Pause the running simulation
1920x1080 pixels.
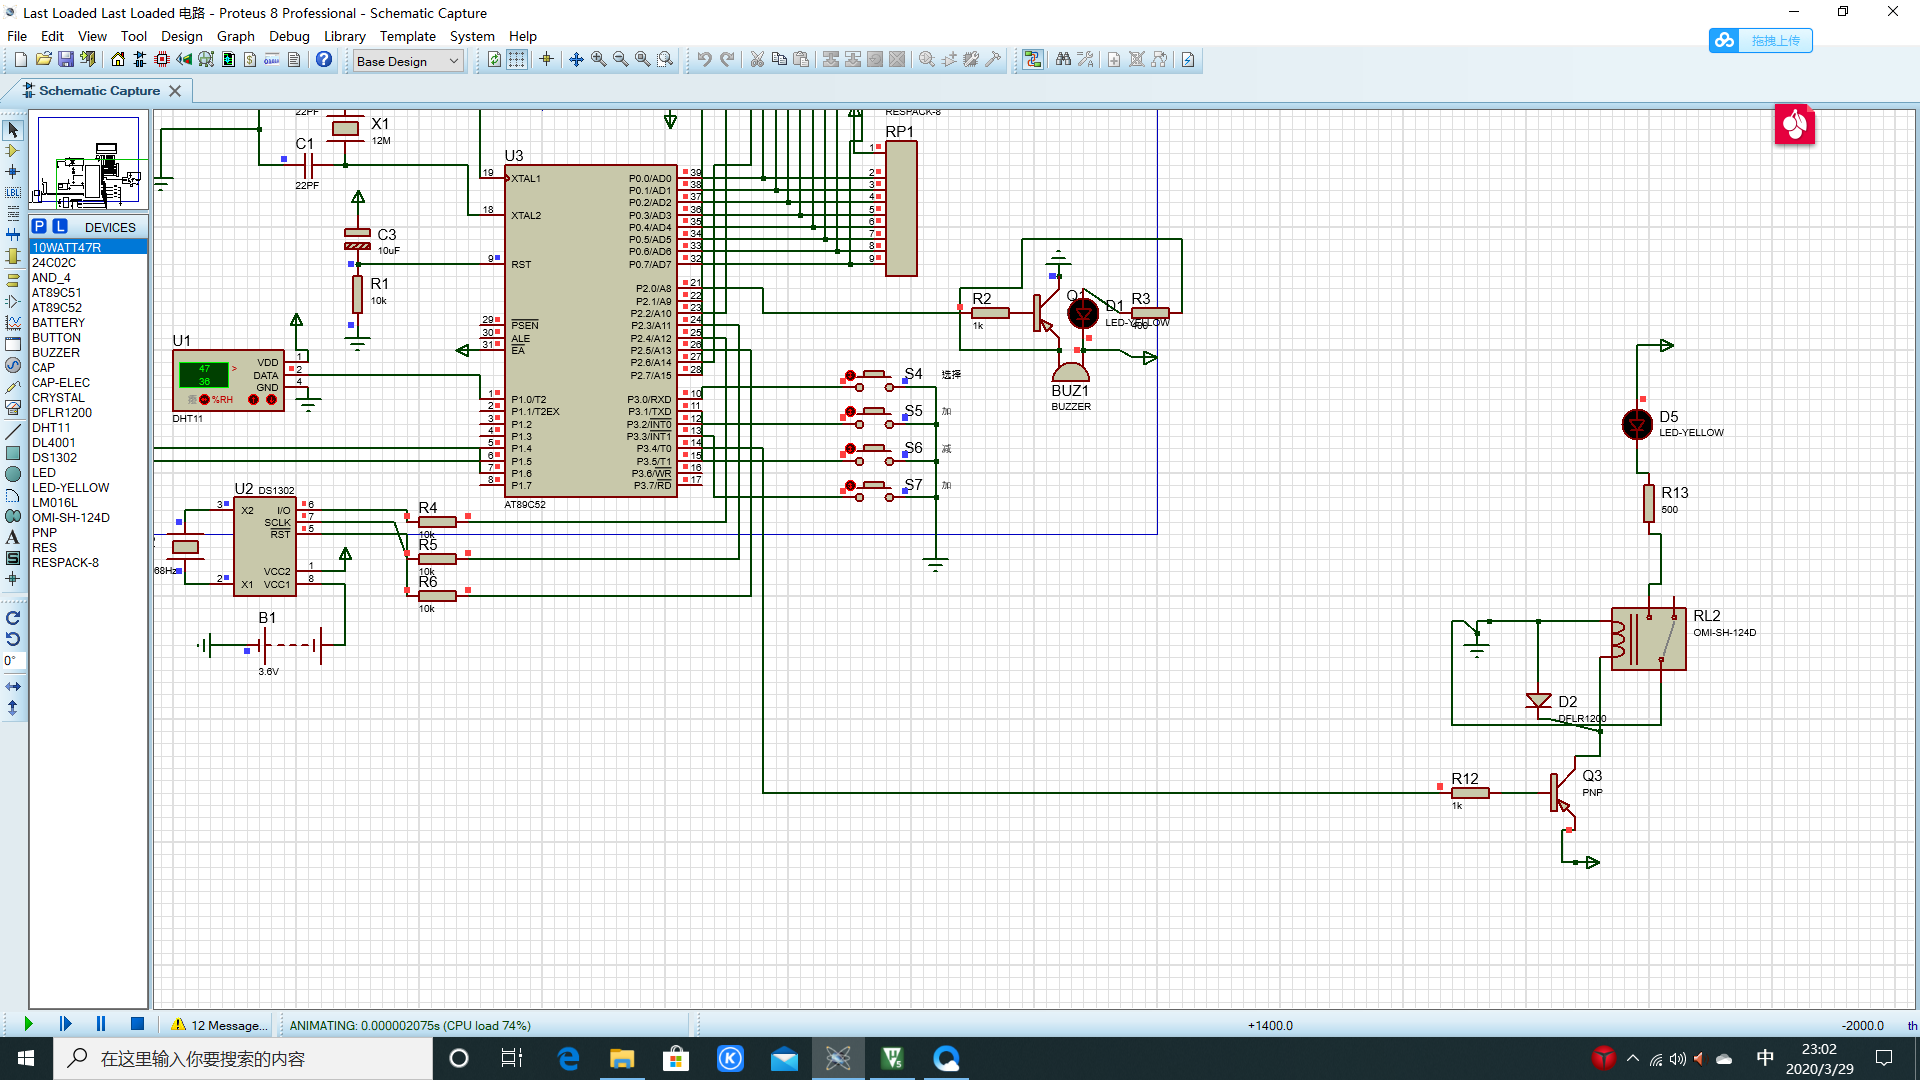click(101, 1024)
